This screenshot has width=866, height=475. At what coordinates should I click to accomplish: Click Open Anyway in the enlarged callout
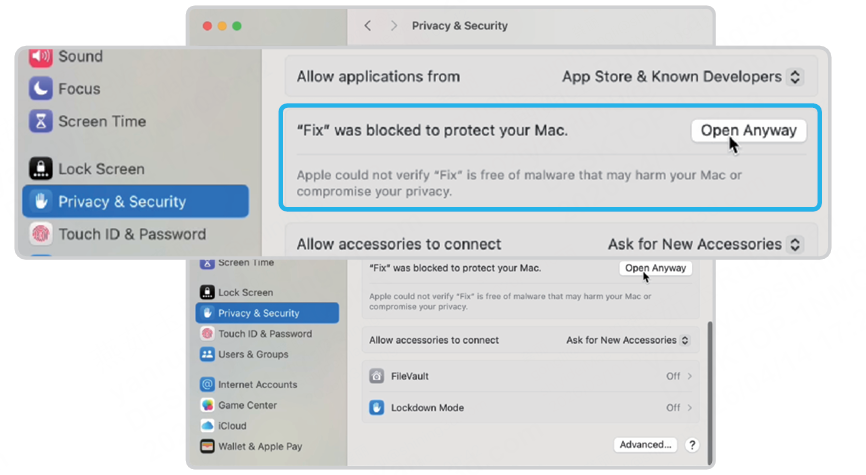click(748, 130)
